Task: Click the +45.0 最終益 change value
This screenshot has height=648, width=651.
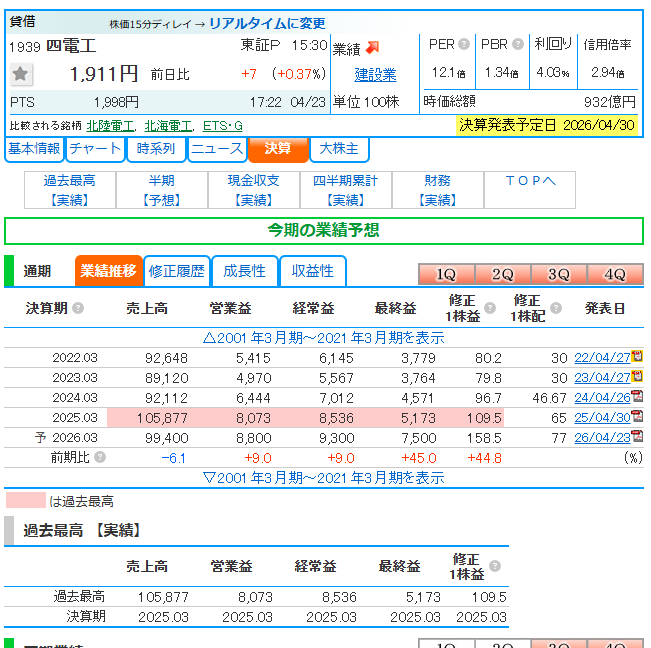Action: [x=418, y=458]
